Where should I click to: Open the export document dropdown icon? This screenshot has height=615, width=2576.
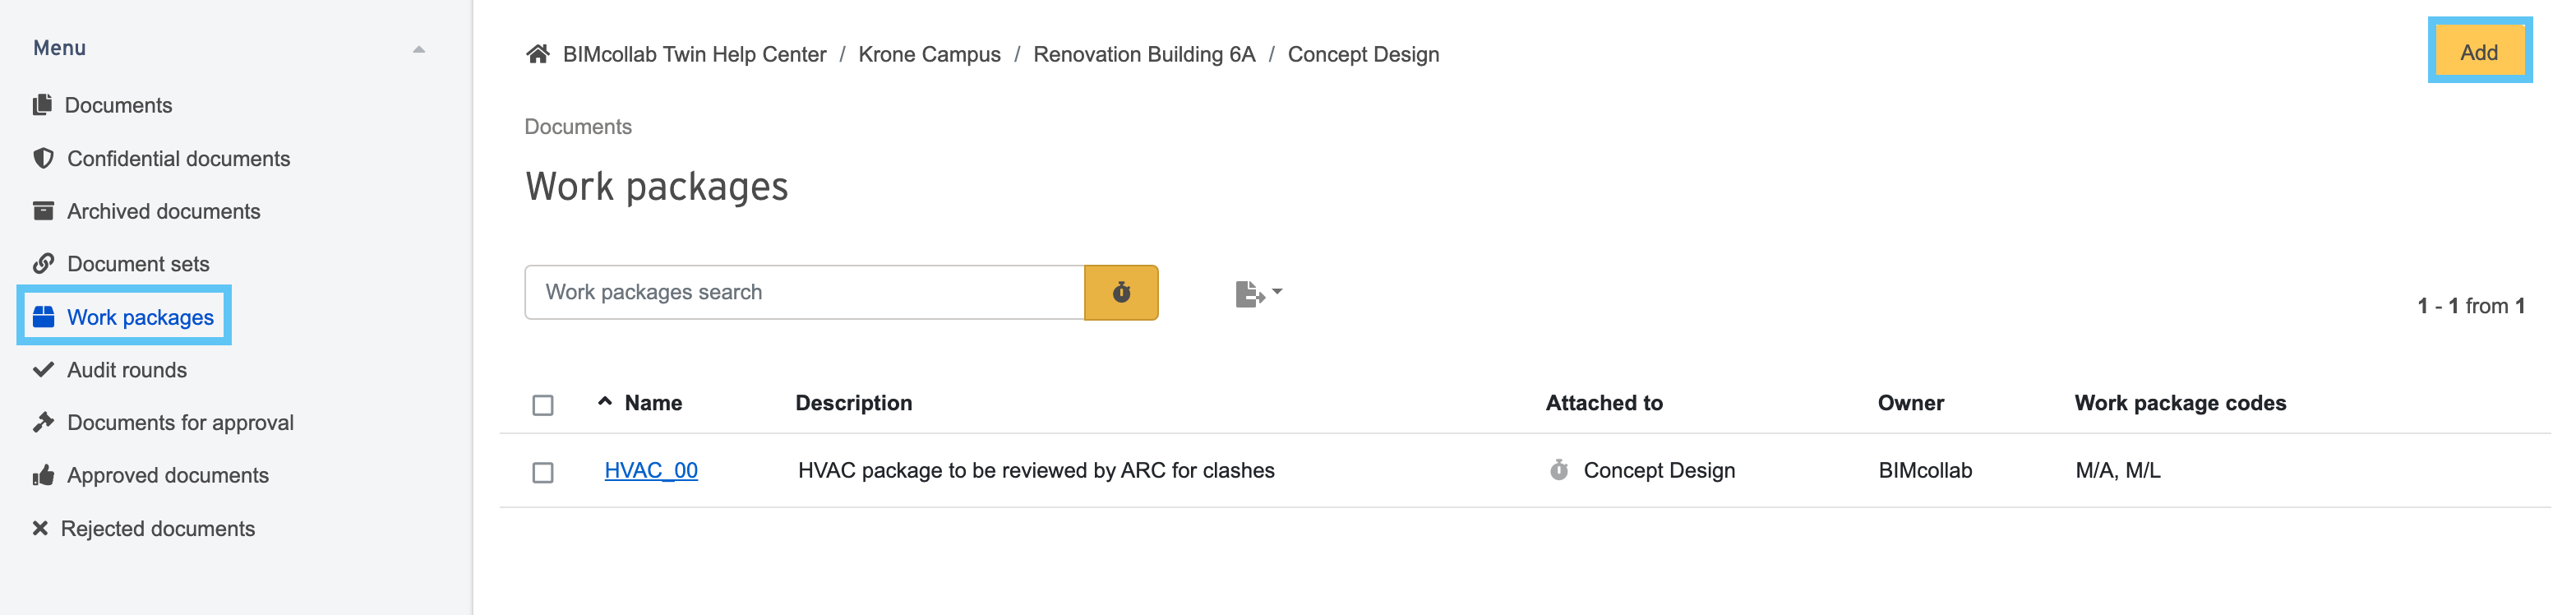click(x=1258, y=293)
